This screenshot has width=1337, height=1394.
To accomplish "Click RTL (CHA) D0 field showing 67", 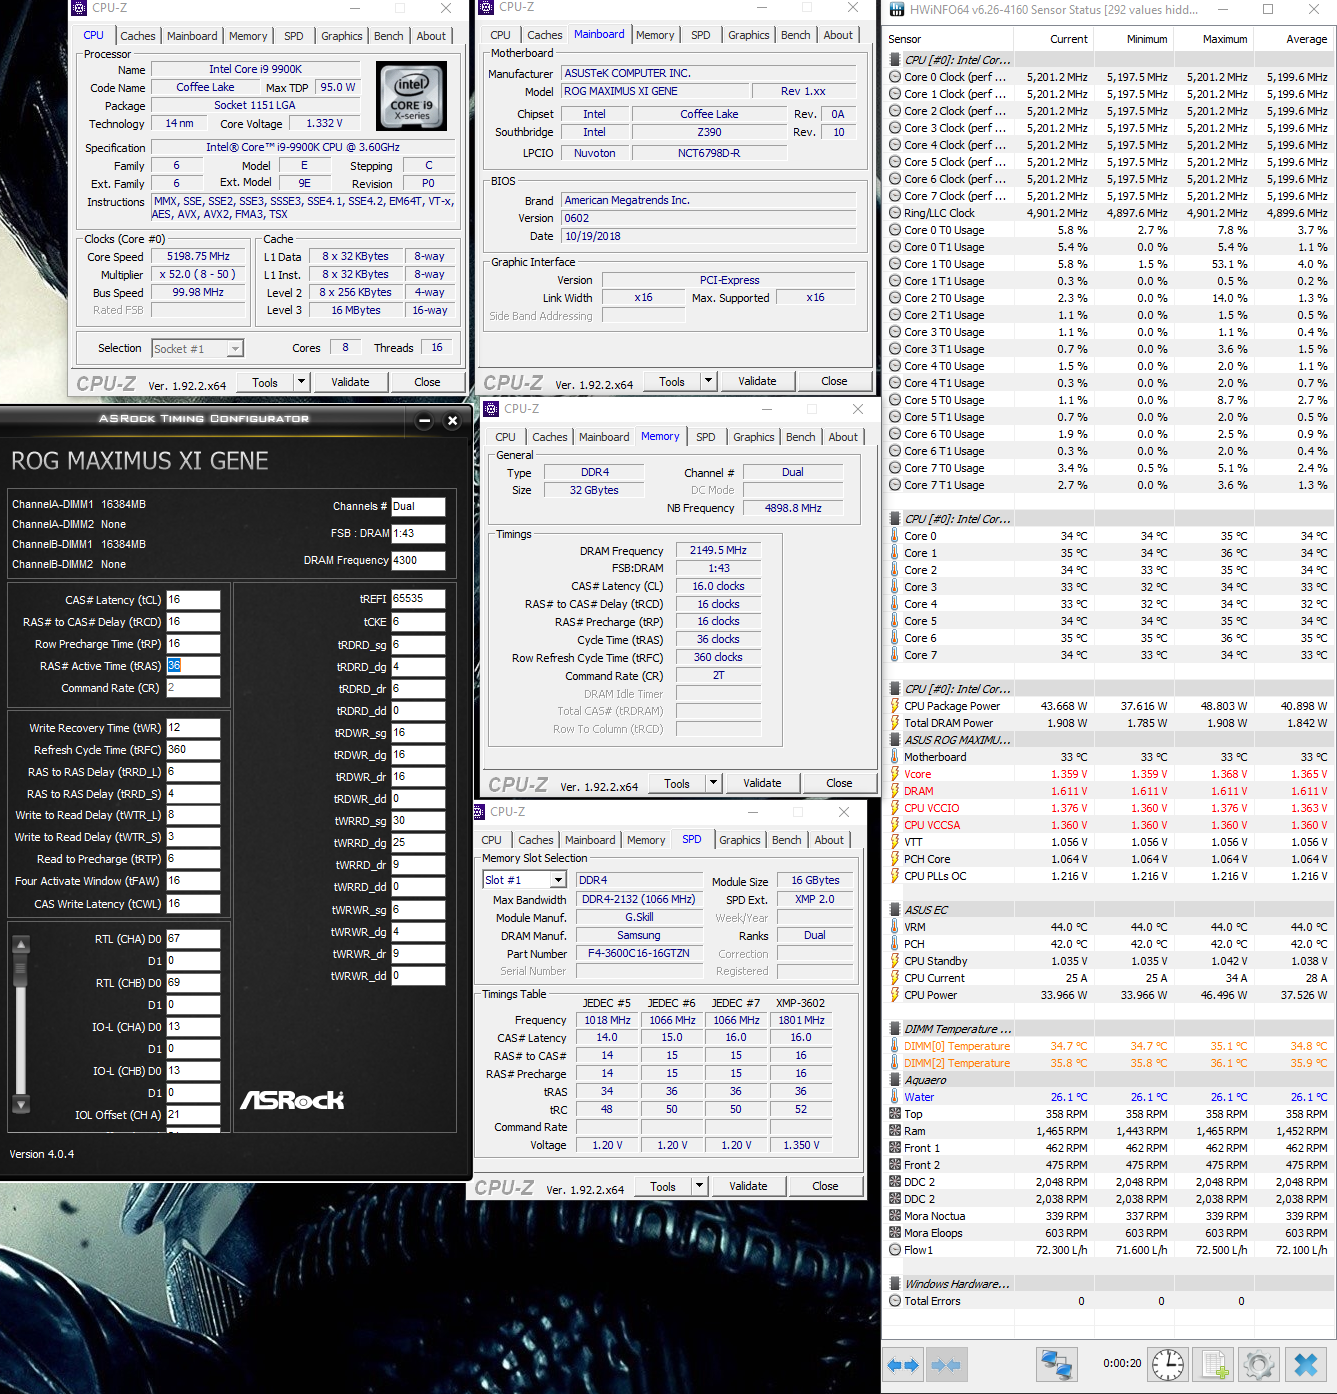I will click(193, 939).
